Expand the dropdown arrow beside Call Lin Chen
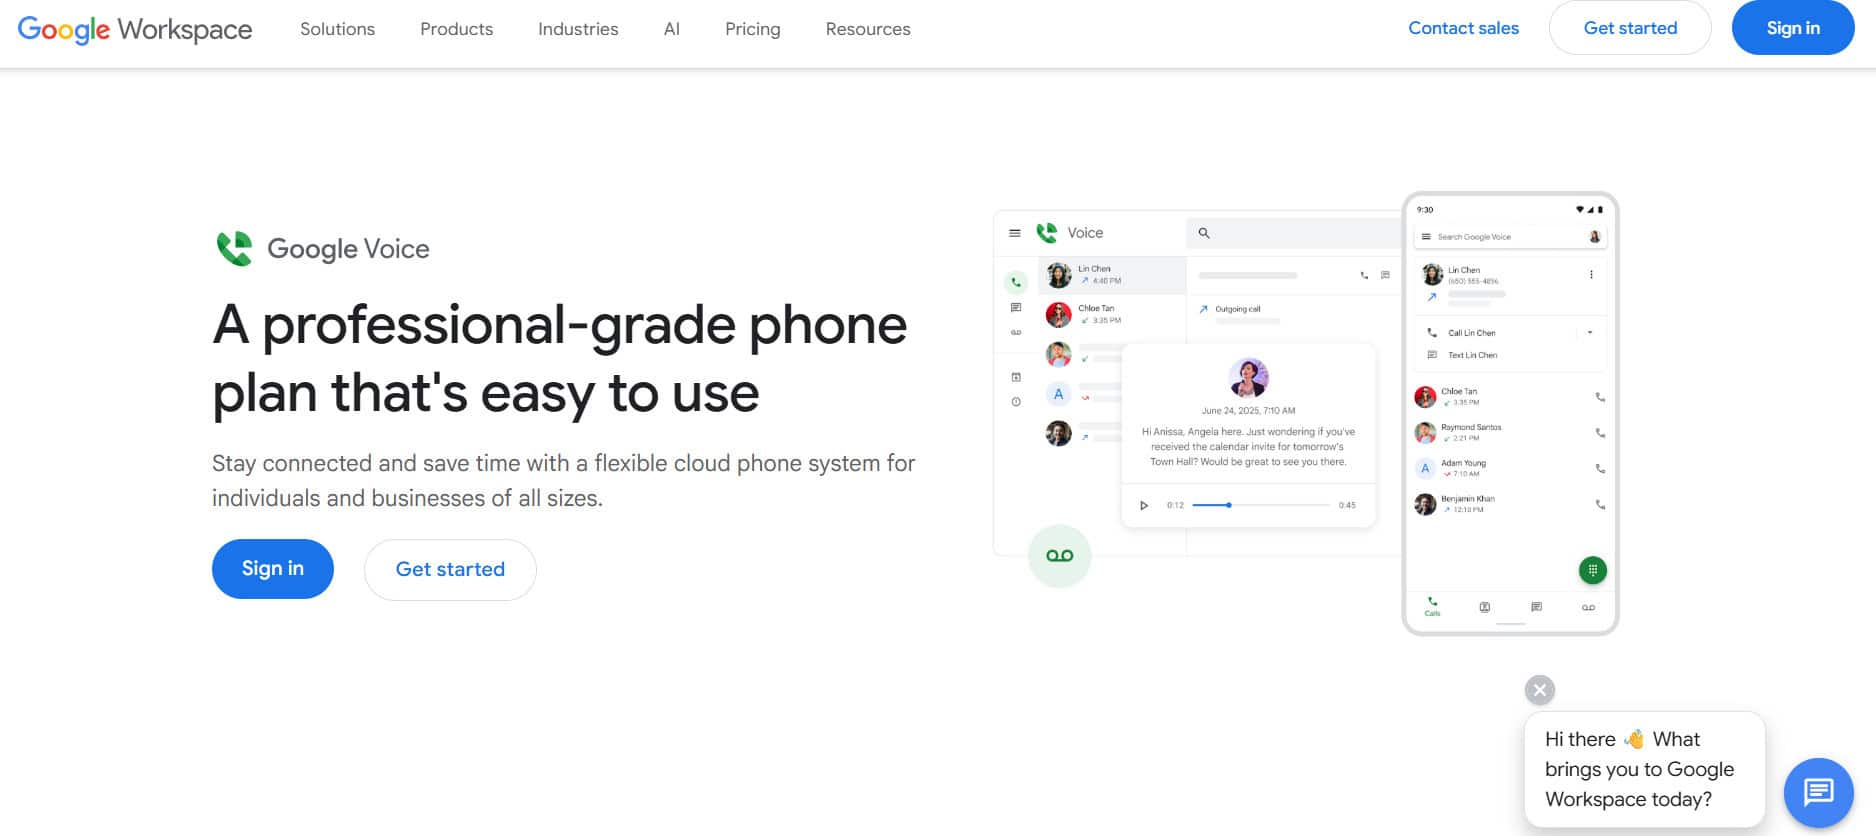 coord(1589,333)
